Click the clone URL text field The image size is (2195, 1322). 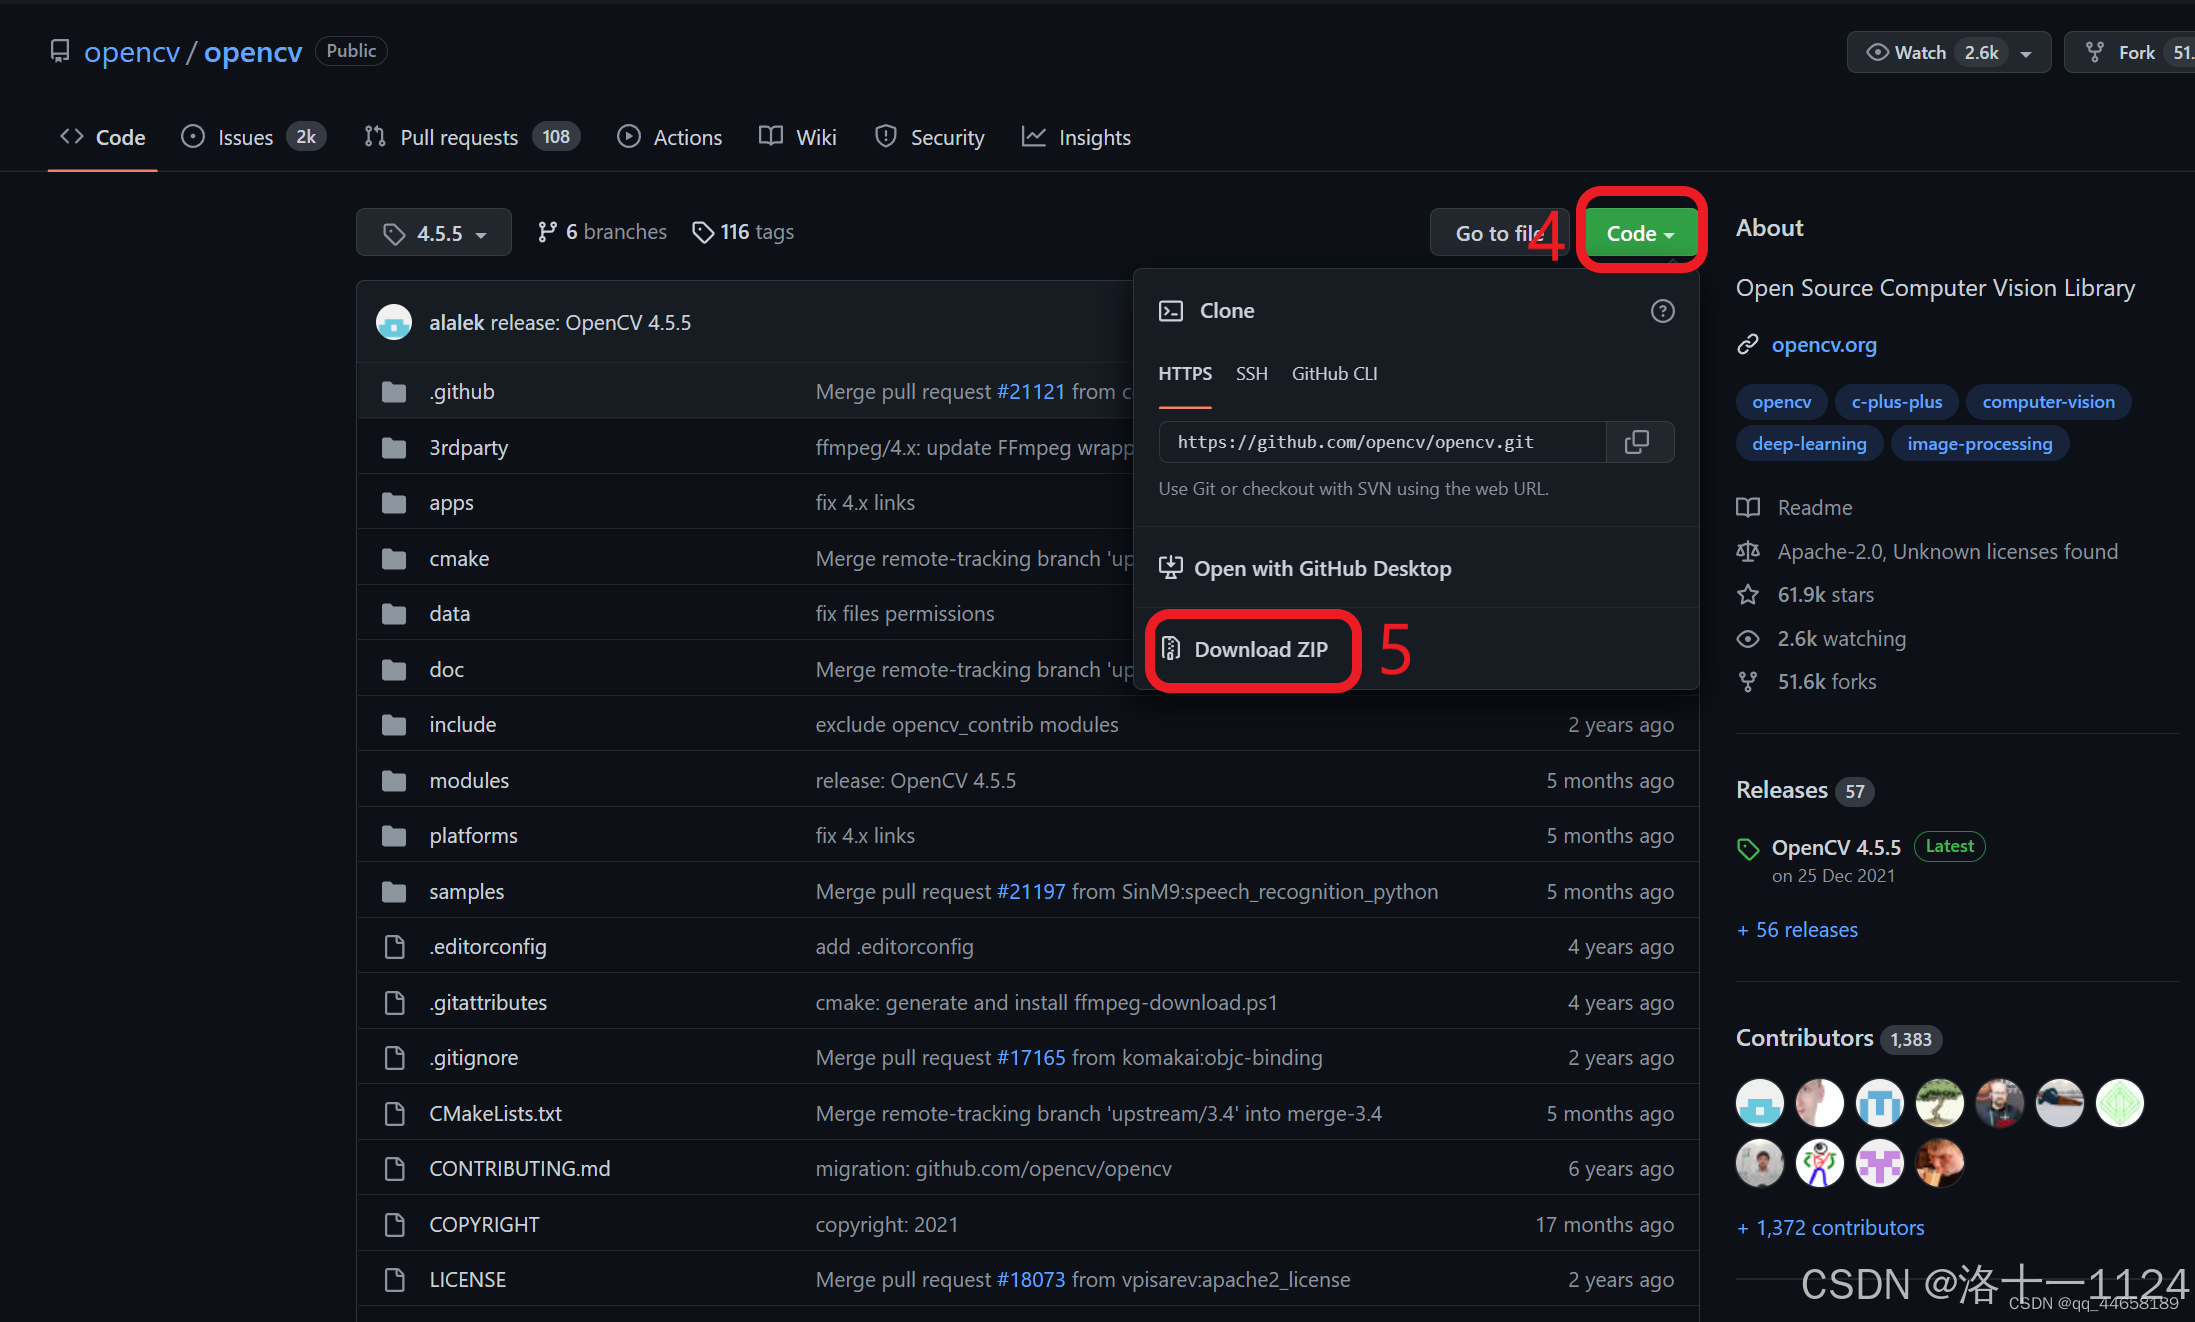point(1380,442)
